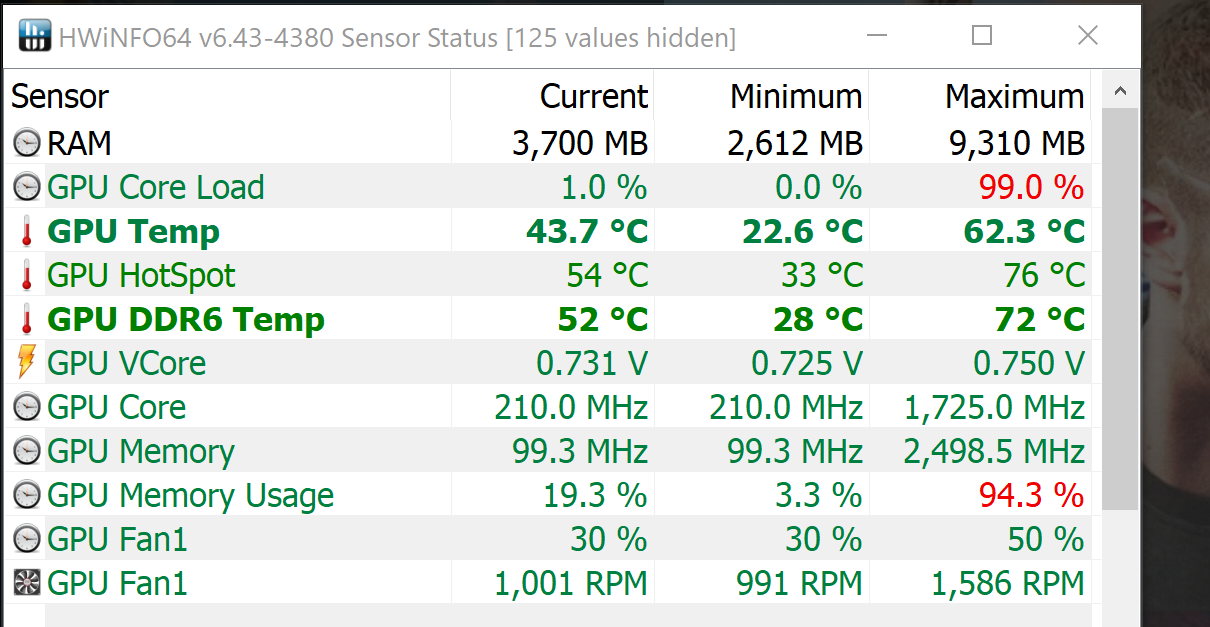Image resolution: width=1210 pixels, height=627 pixels.
Task: Click the clock icon beside GPU Memory Usage
Action: (x=27, y=495)
